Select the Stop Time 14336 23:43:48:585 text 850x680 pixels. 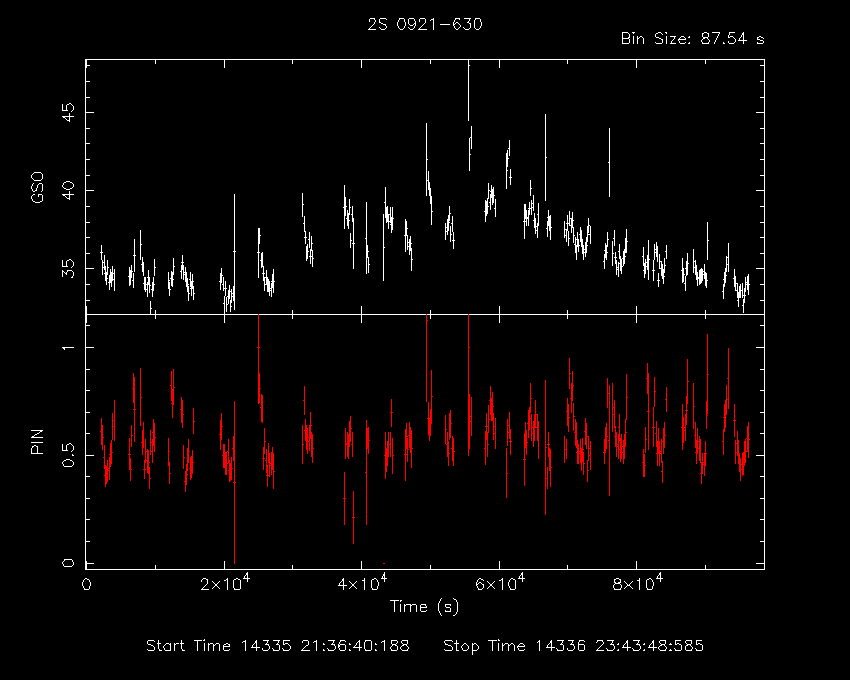[574, 646]
